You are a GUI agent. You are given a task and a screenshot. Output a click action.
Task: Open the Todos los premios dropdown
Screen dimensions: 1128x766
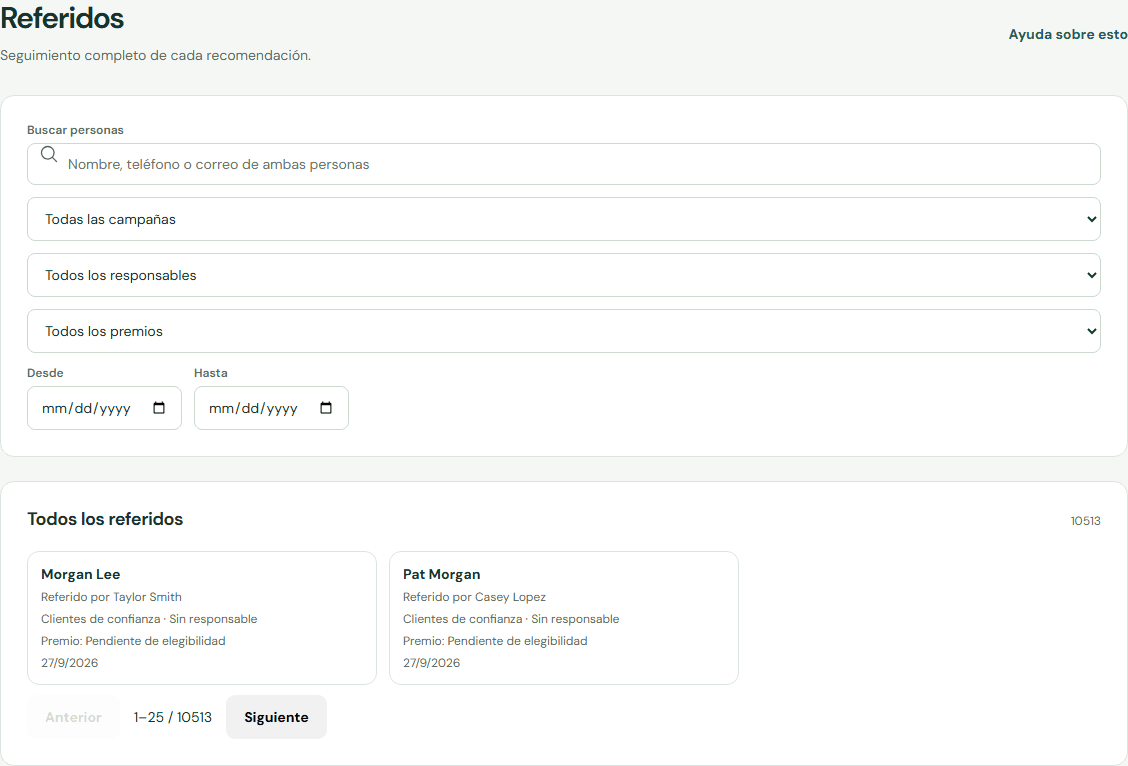point(564,331)
